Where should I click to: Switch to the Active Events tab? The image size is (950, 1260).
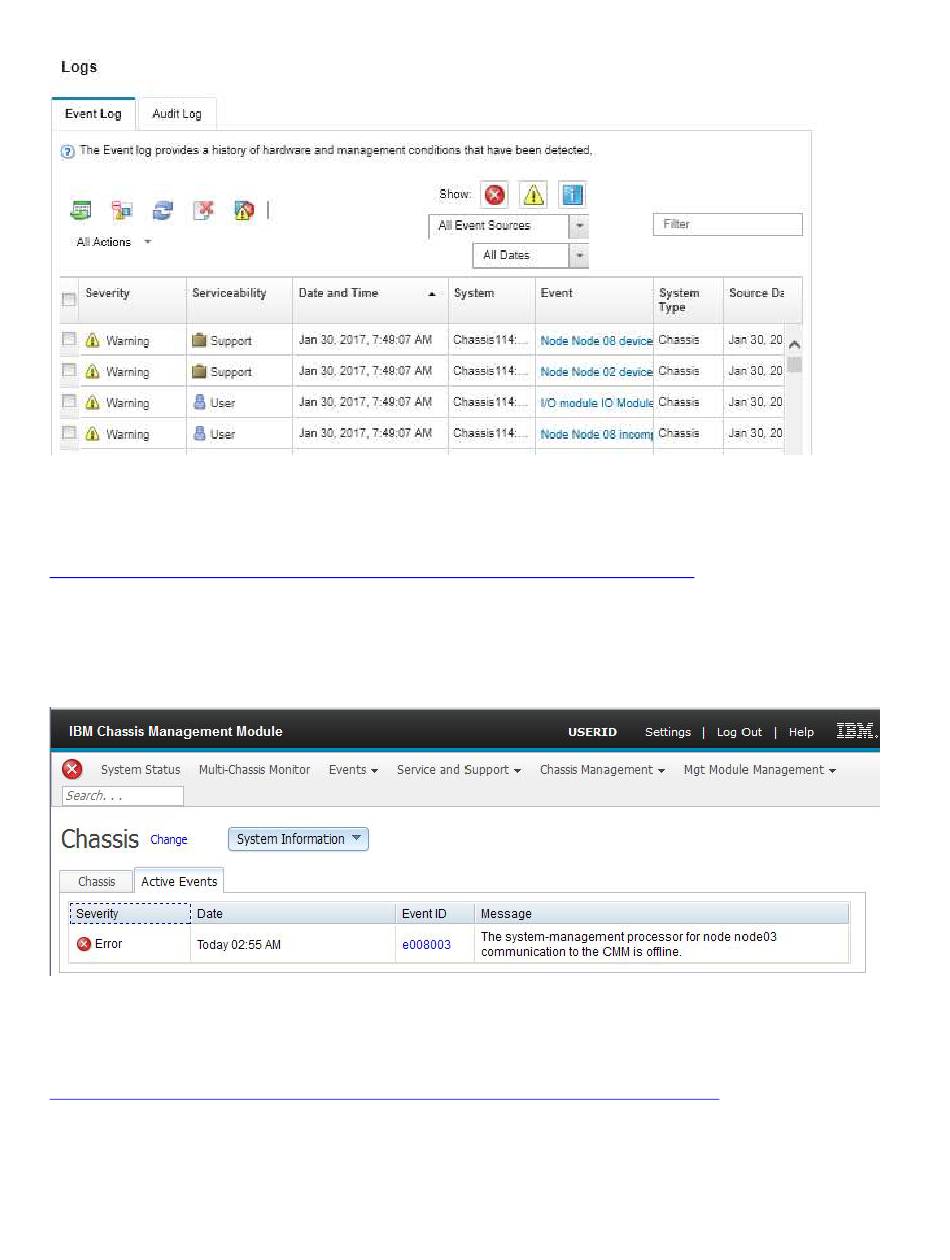179,881
